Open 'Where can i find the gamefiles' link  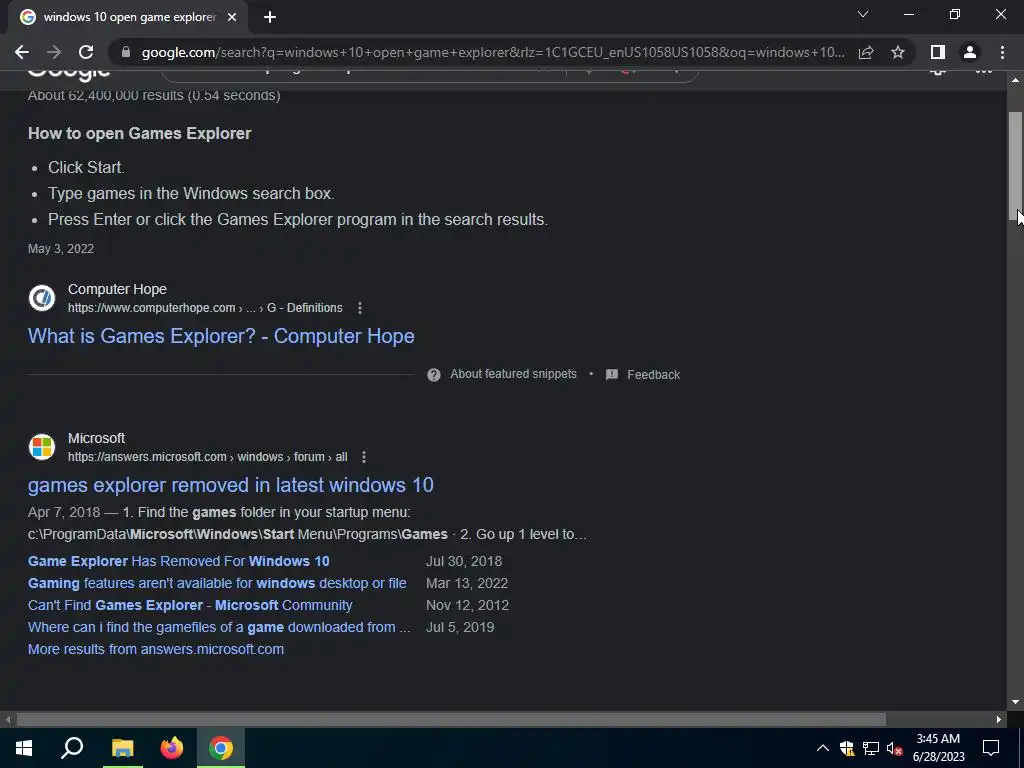219,628
